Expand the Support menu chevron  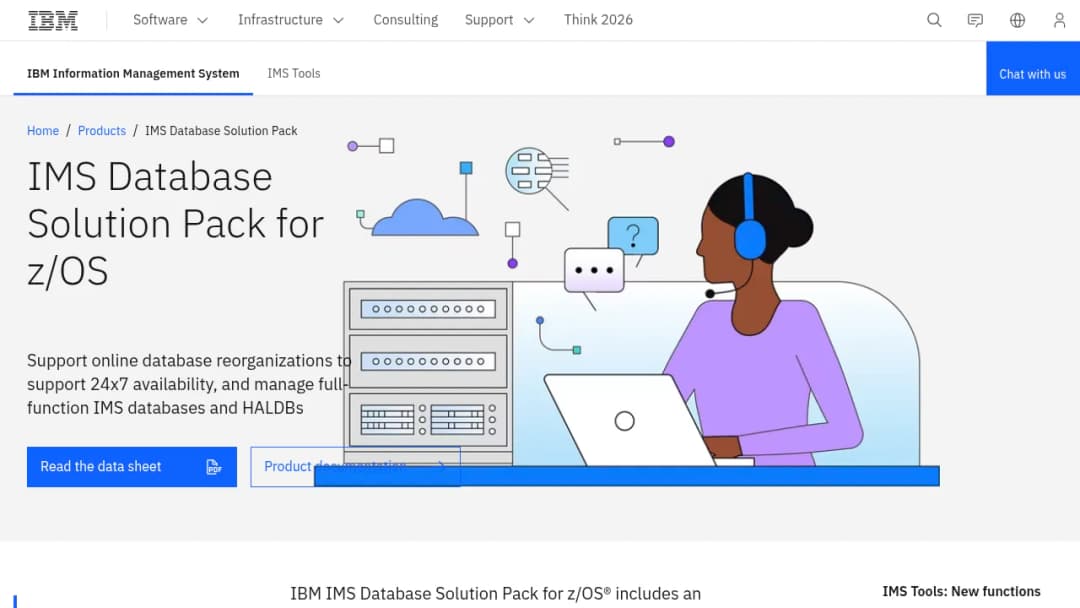(x=529, y=21)
